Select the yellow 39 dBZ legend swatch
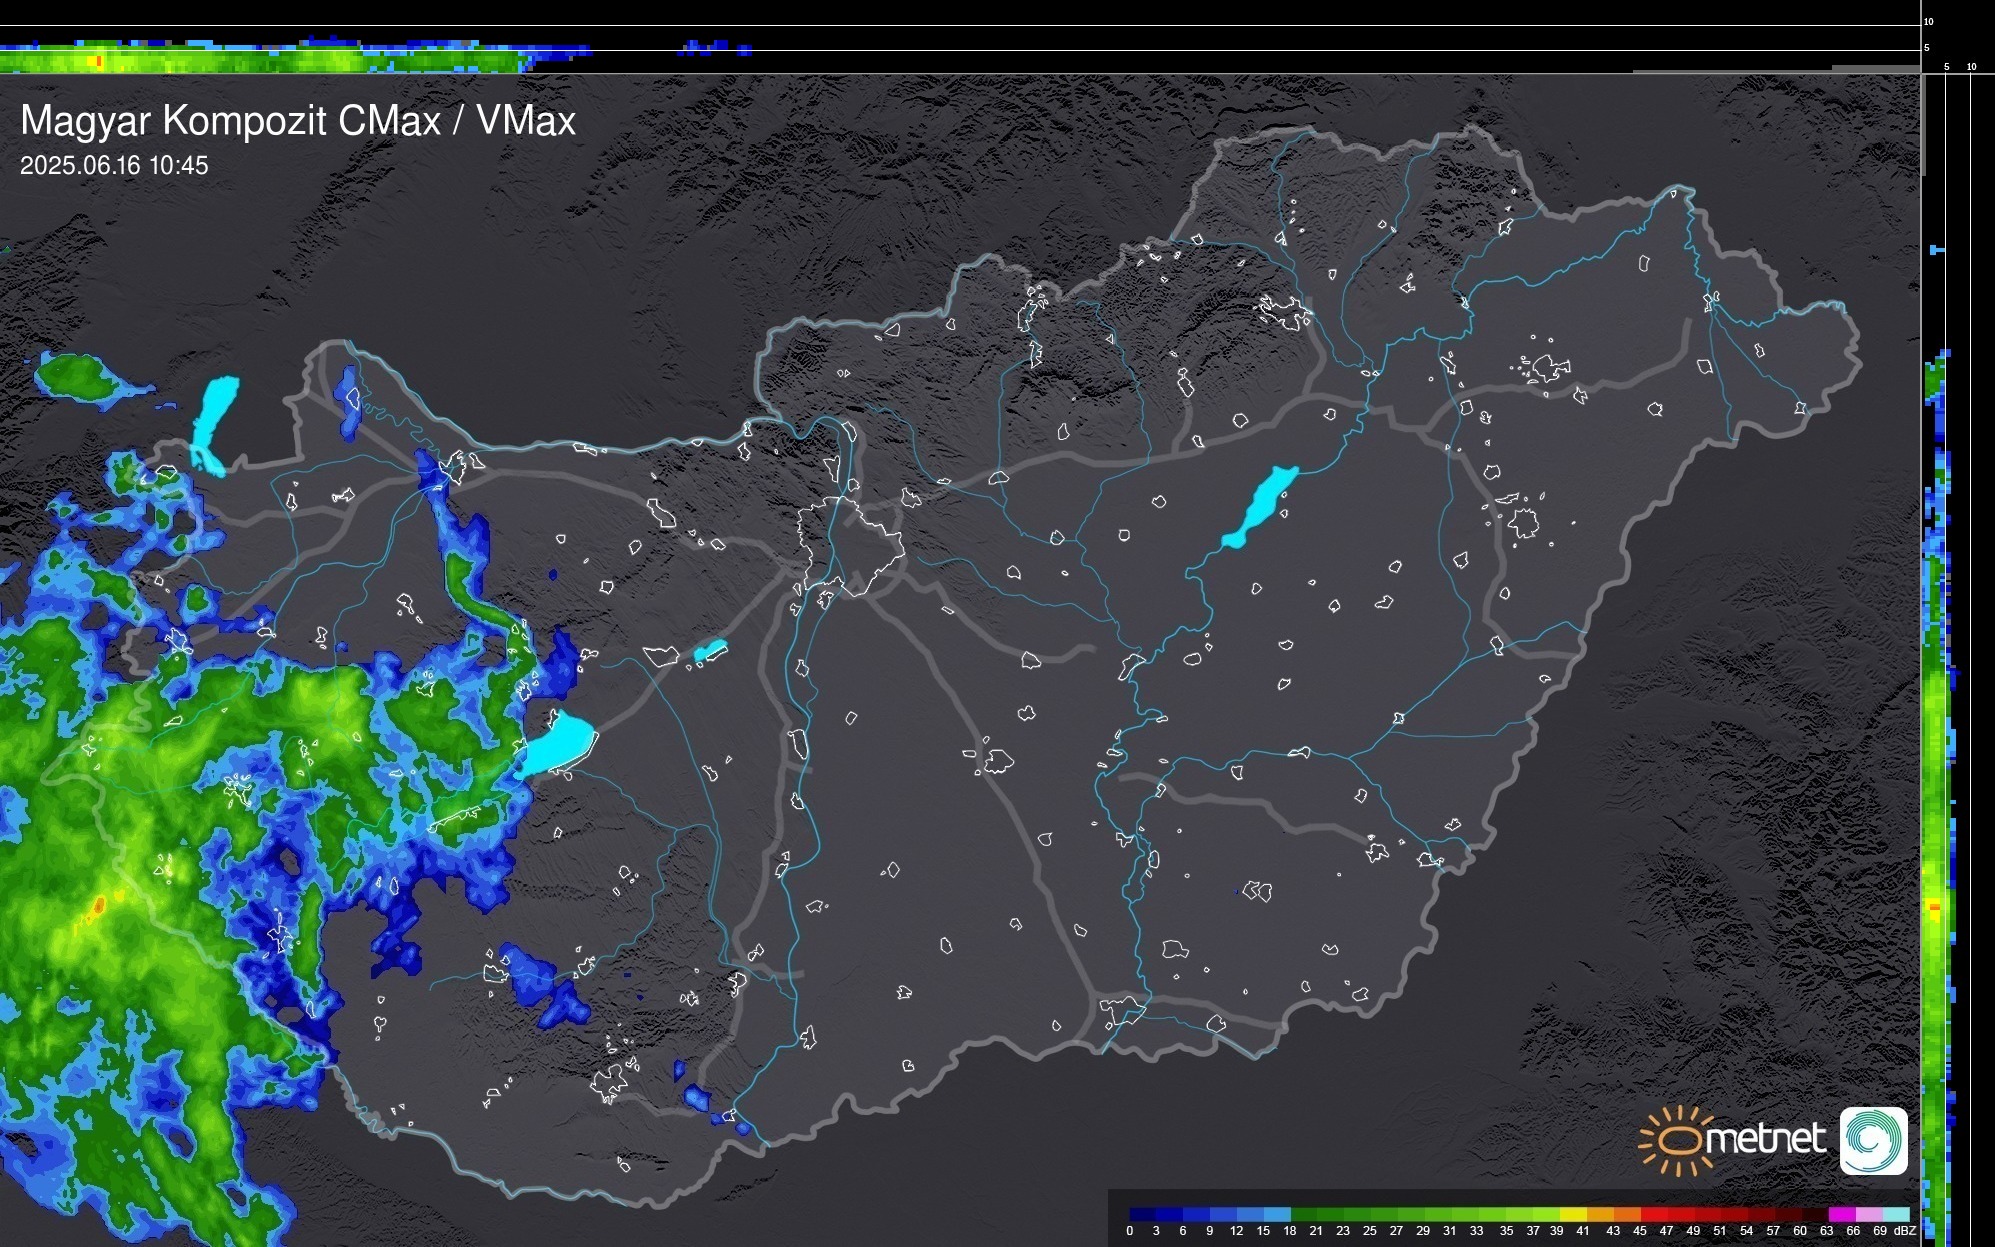 tap(1572, 1214)
